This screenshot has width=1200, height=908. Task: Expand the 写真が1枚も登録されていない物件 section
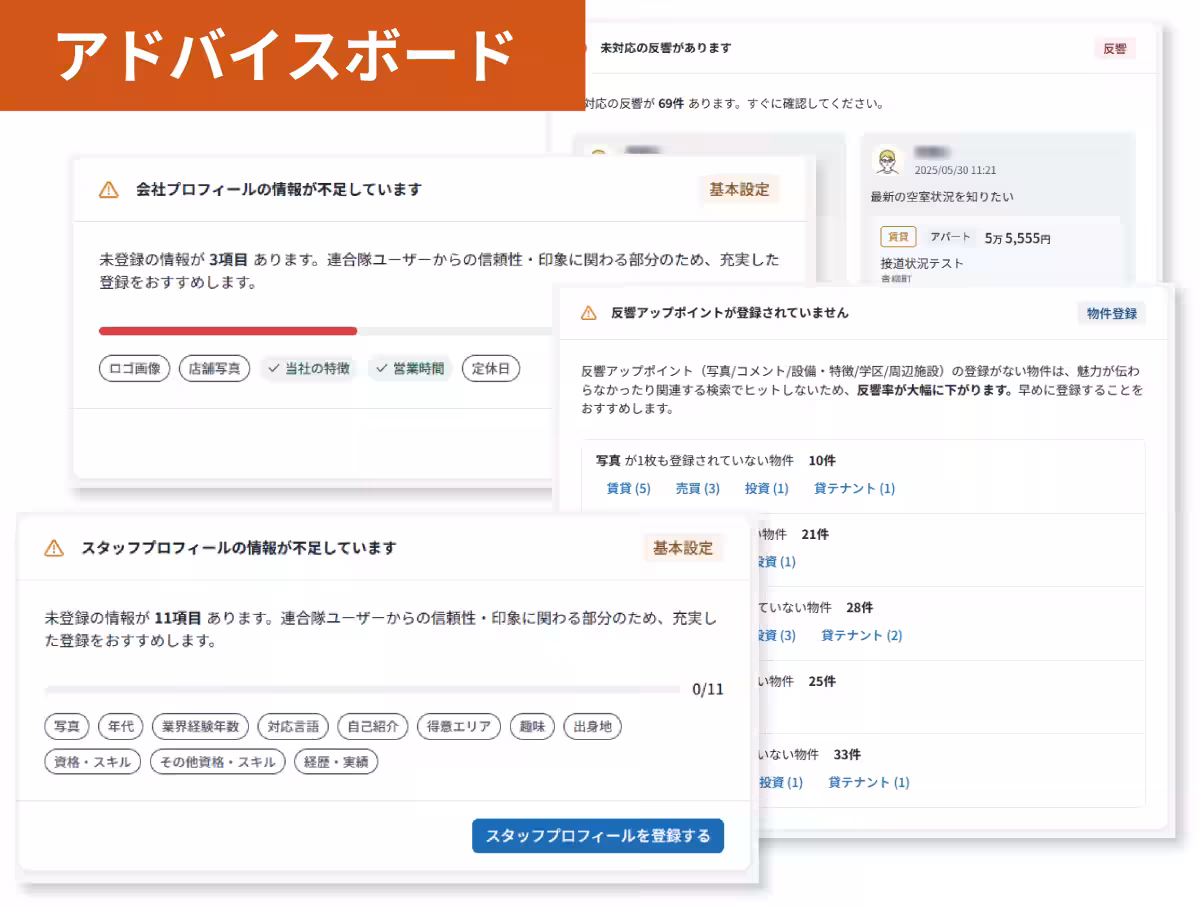[714, 460]
